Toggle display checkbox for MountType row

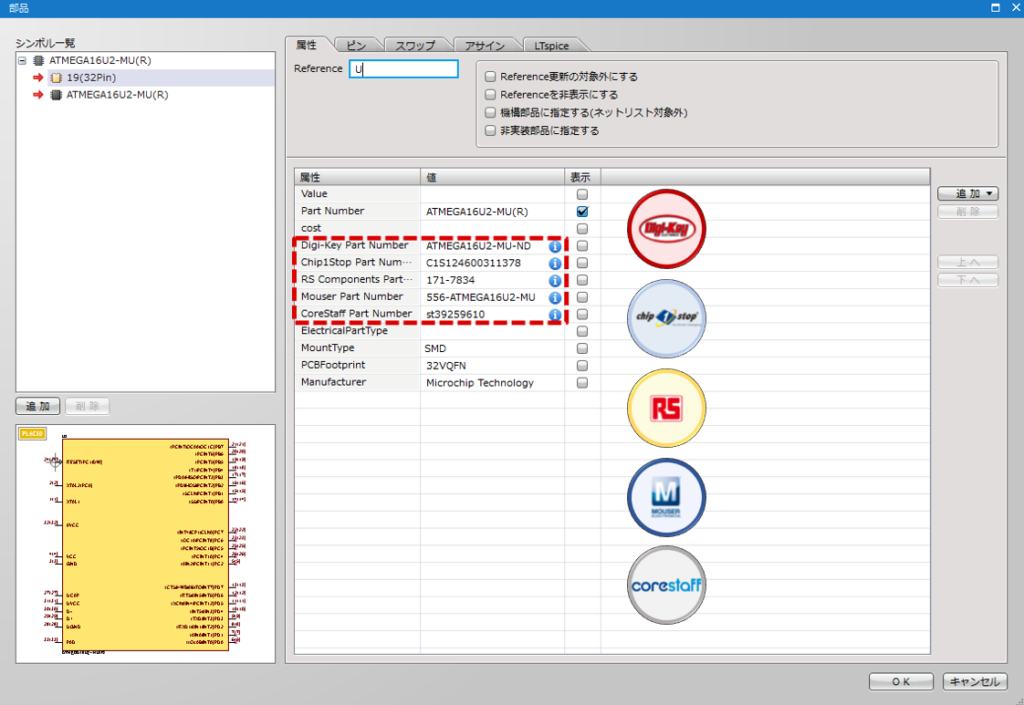click(x=582, y=349)
